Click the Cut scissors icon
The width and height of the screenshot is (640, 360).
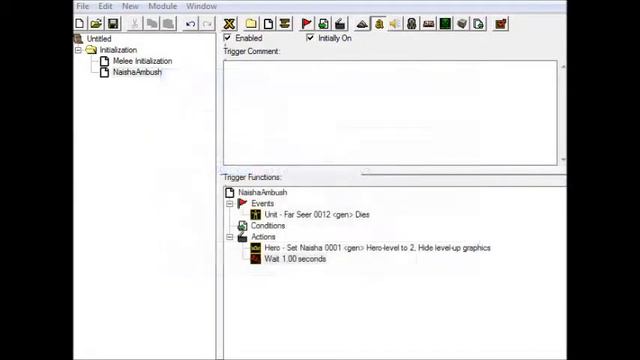134,24
